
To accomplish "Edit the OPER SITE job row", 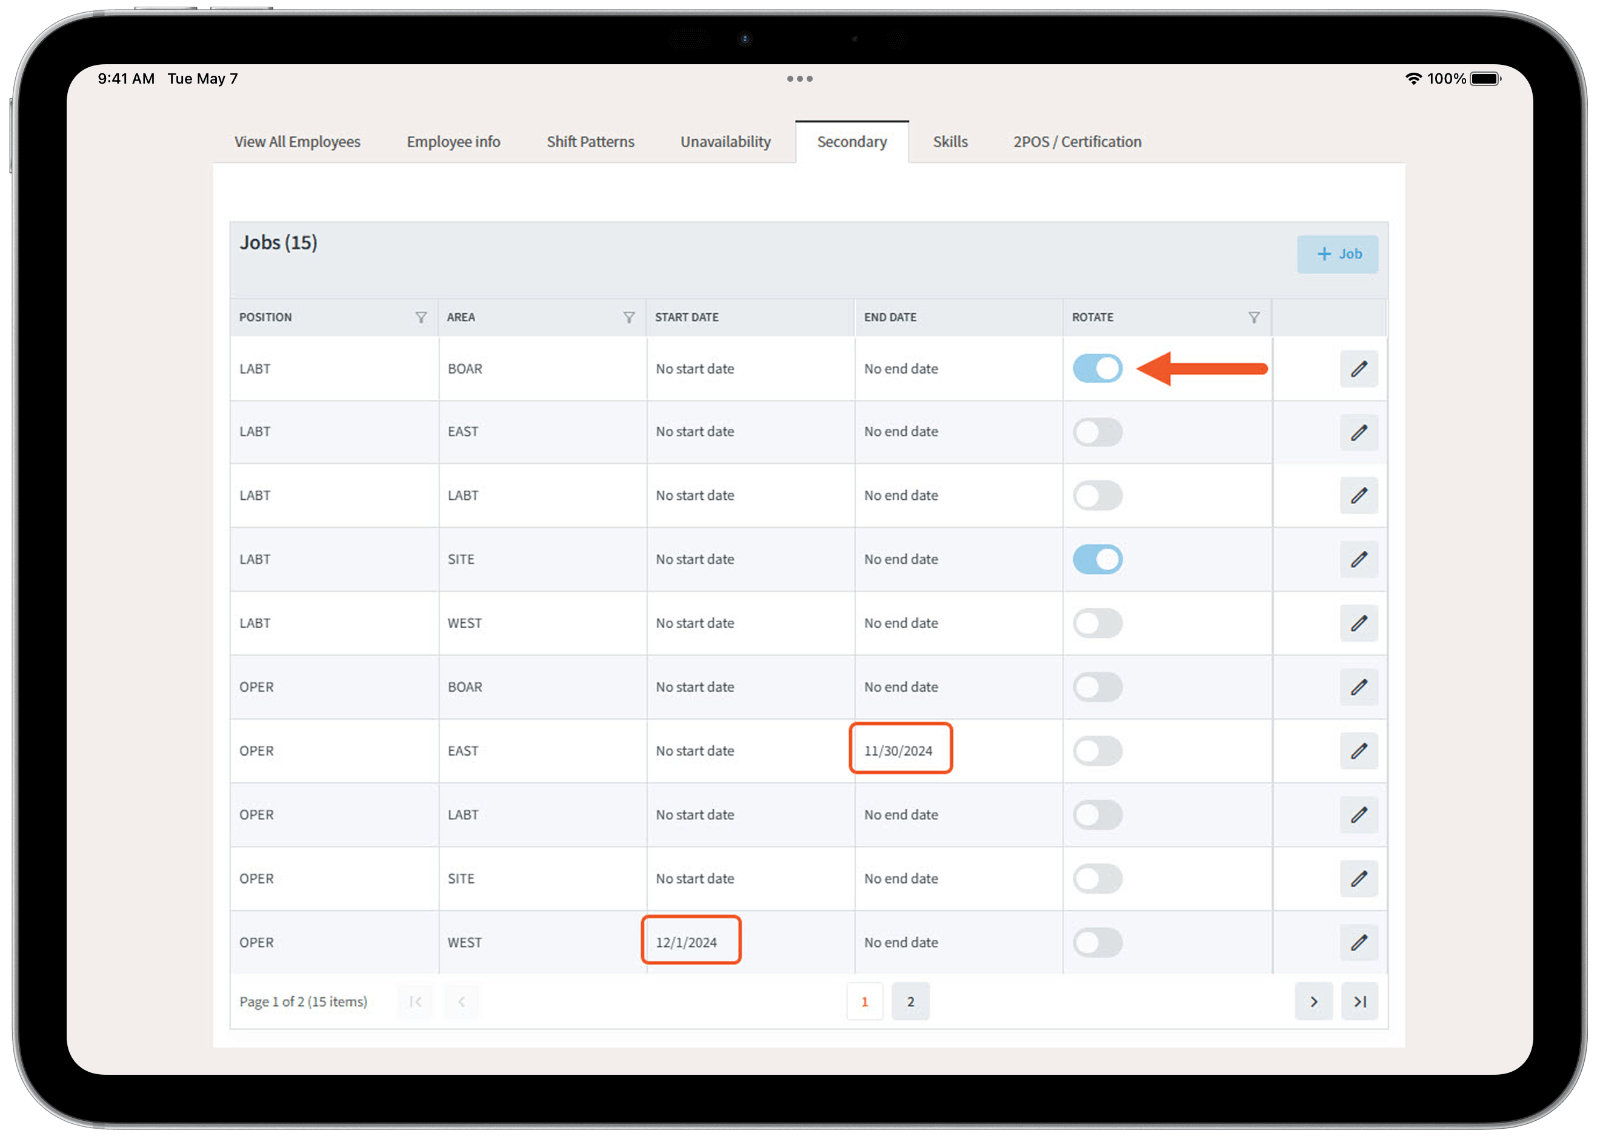I will pos(1359,879).
